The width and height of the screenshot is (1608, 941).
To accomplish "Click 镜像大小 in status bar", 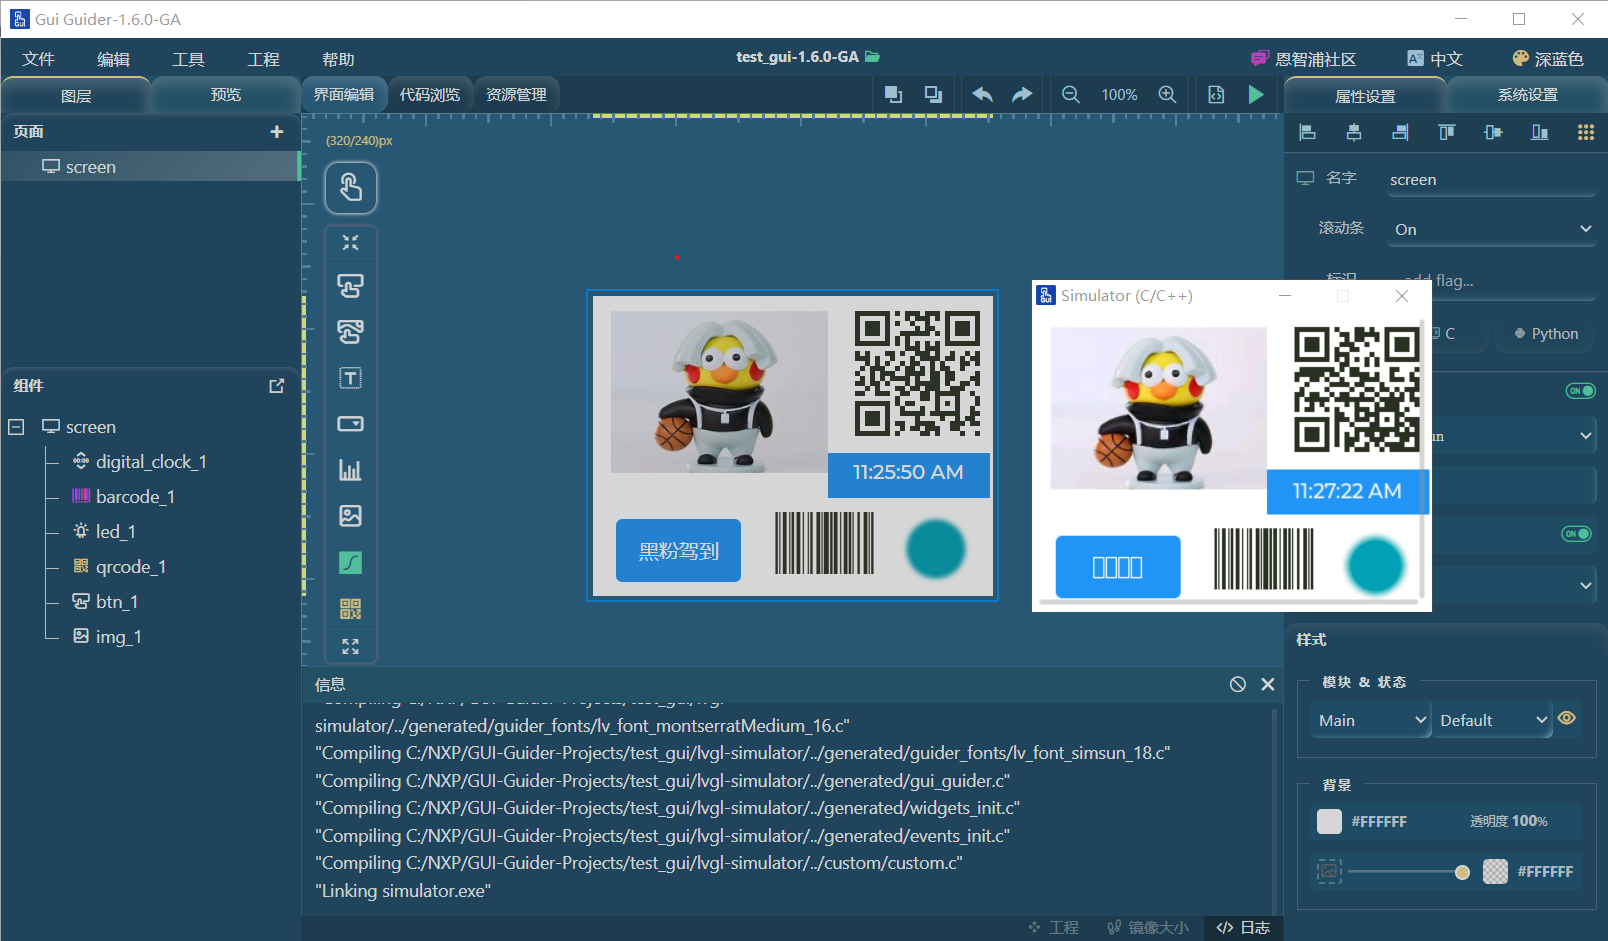I will point(1148,928).
